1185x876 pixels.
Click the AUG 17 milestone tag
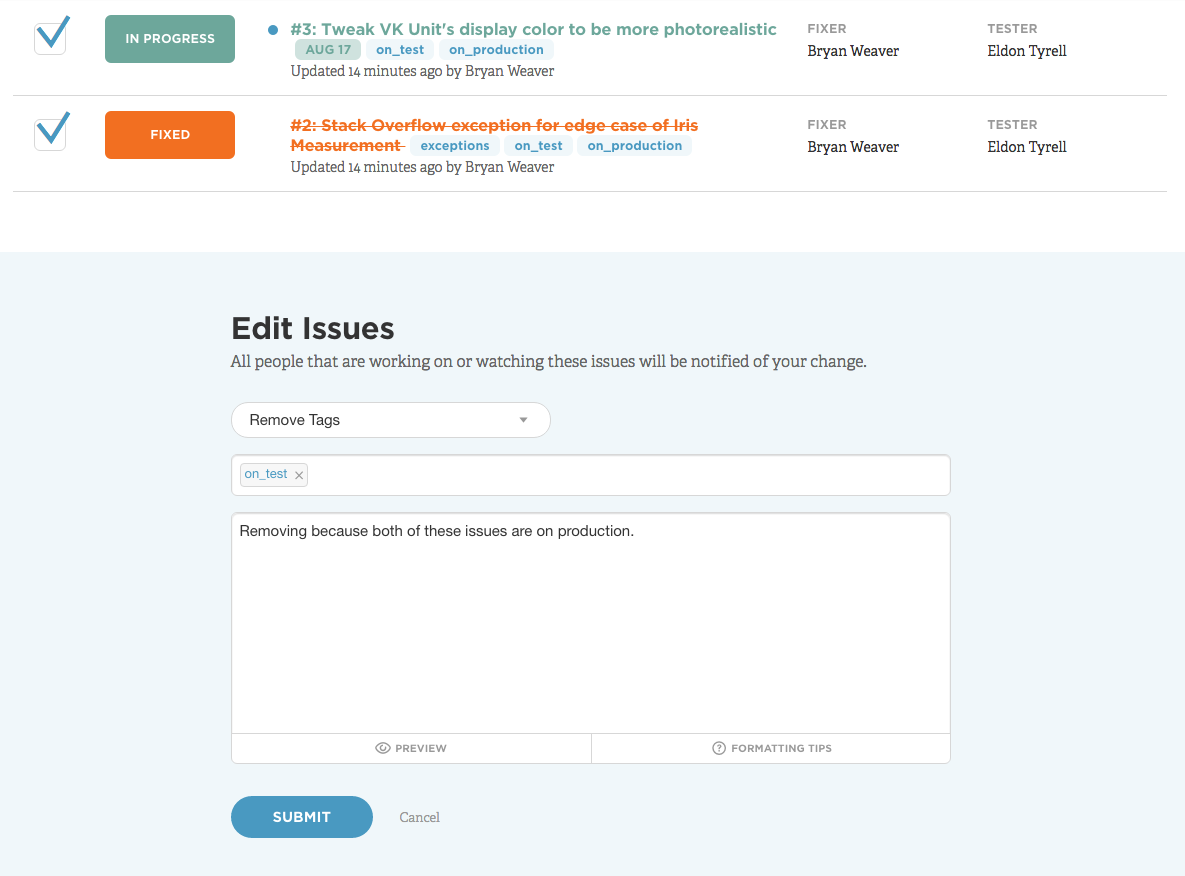(328, 50)
